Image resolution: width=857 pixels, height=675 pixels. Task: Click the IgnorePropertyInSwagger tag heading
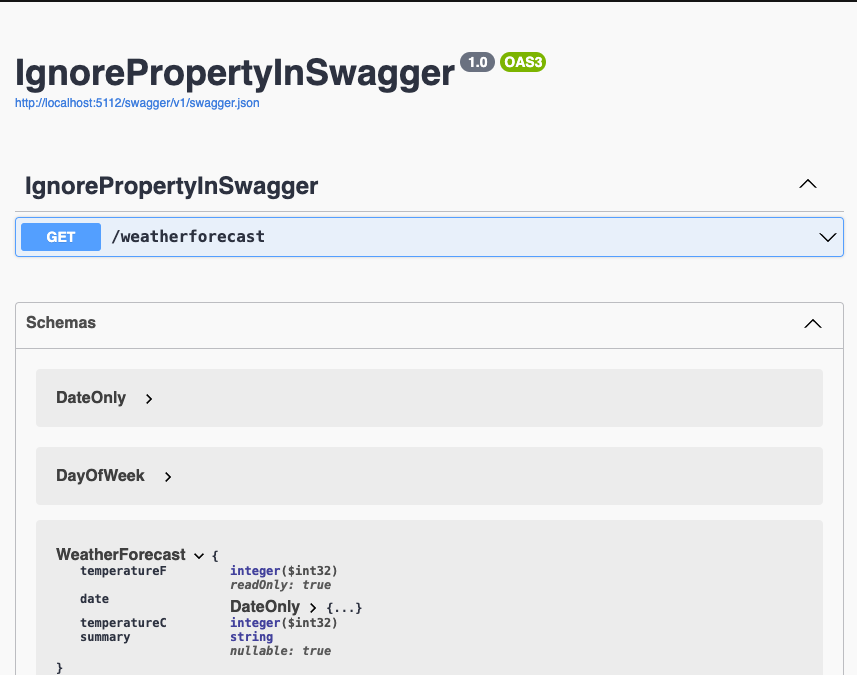click(171, 185)
